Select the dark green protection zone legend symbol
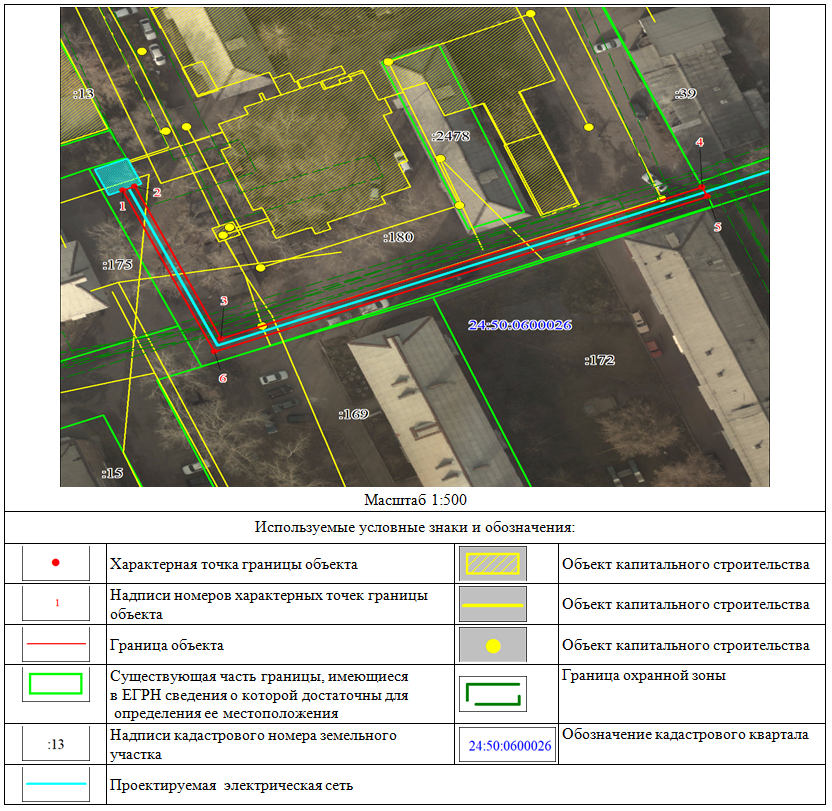 coord(492,693)
